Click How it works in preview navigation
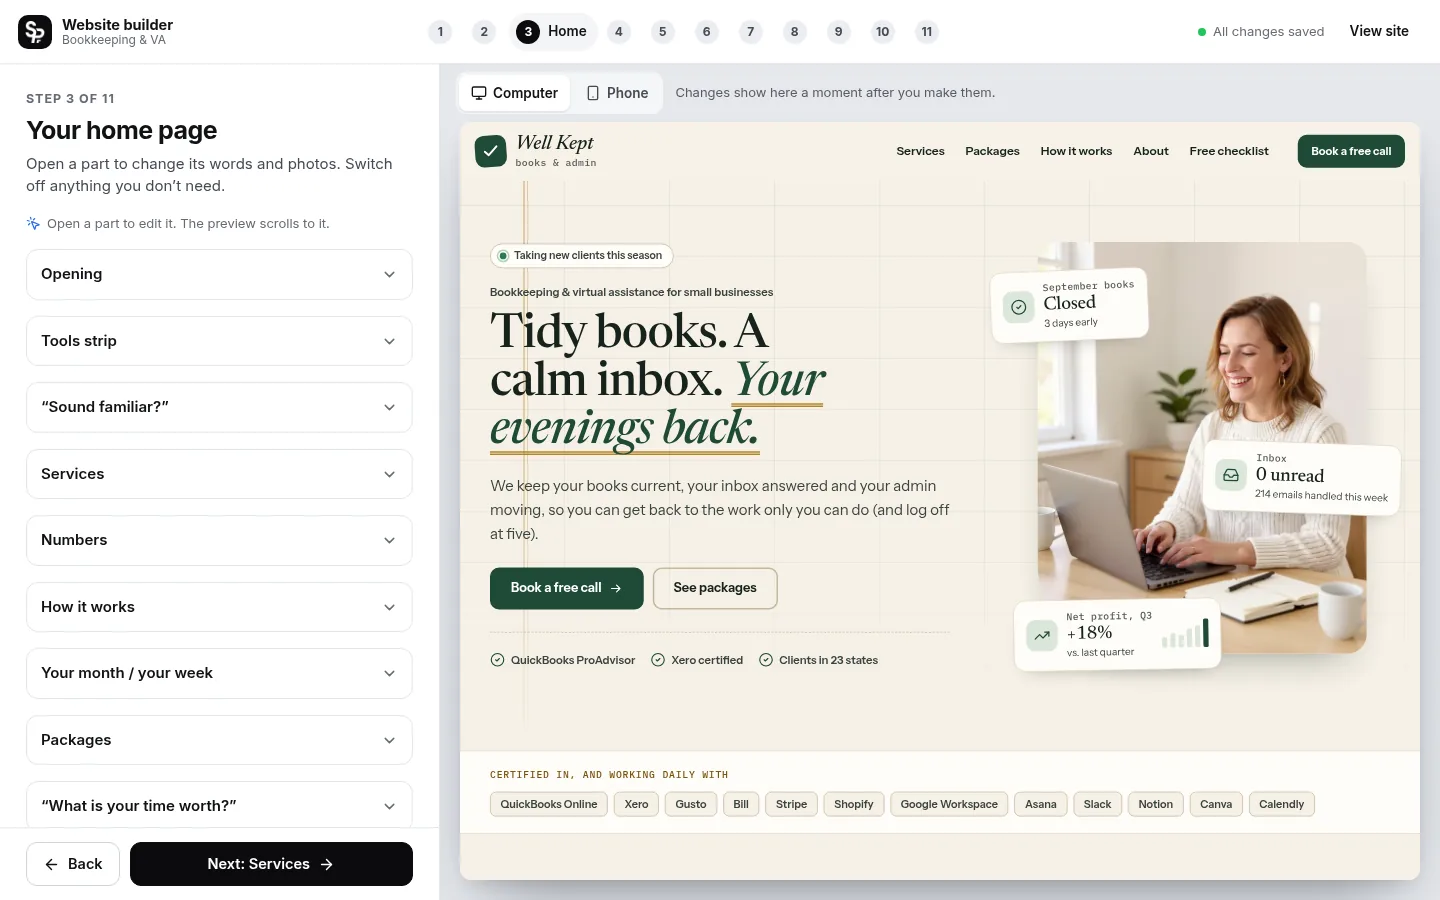Viewport: 1440px width, 900px height. (1076, 151)
